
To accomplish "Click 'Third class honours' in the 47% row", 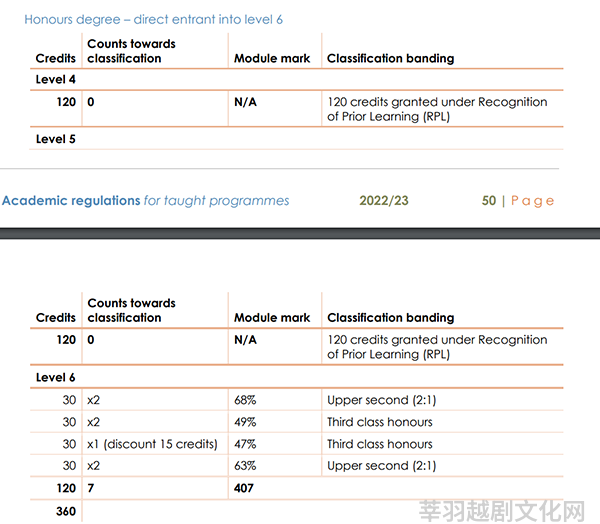I will (x=380, y=444).
